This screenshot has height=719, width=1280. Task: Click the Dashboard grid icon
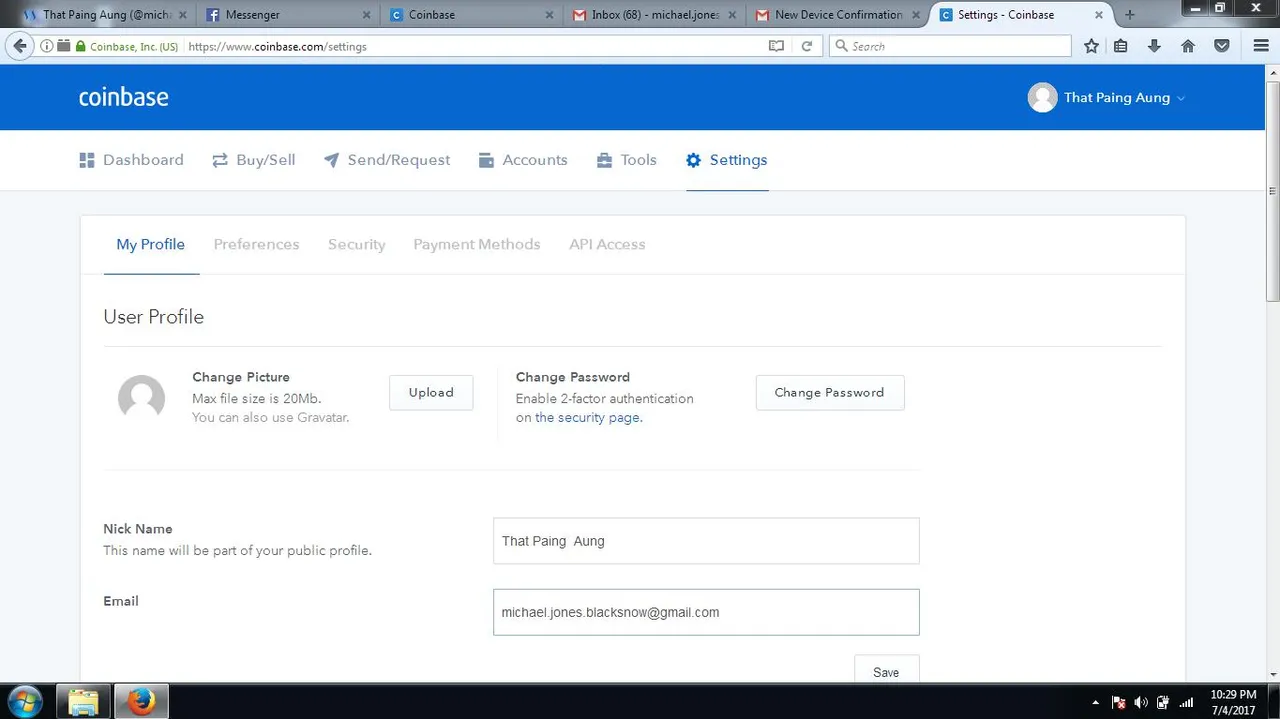87,160
